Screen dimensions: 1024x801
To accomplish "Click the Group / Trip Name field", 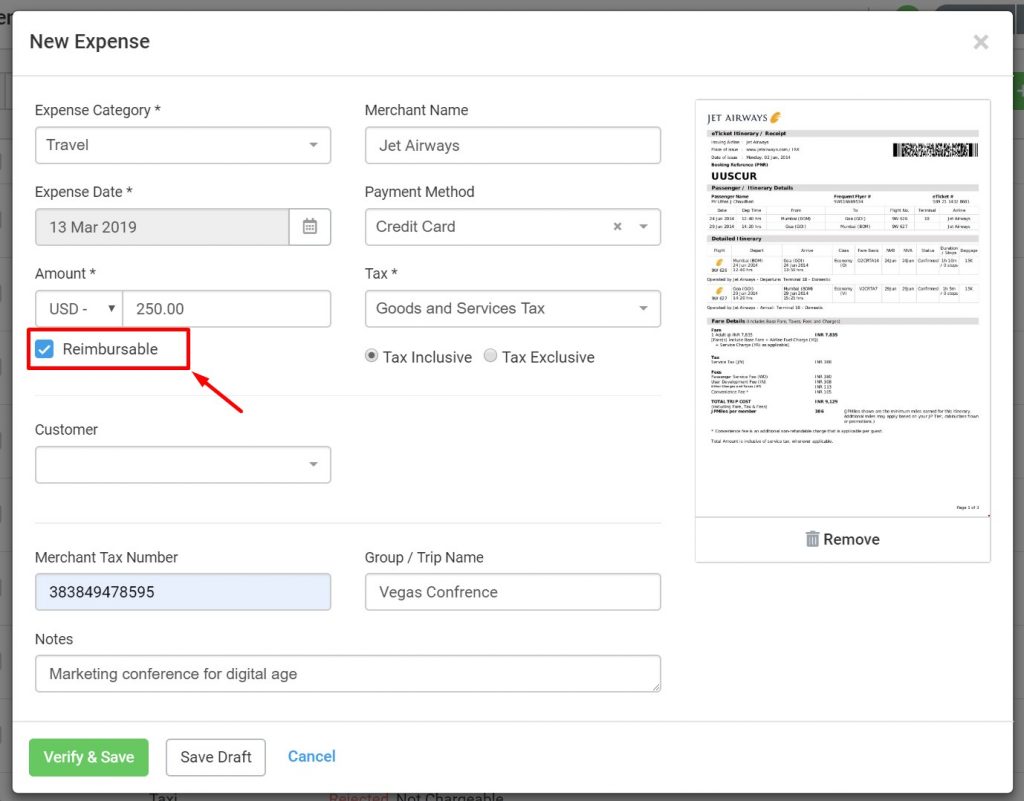I will pyautogui.click(x=512, y=591).
